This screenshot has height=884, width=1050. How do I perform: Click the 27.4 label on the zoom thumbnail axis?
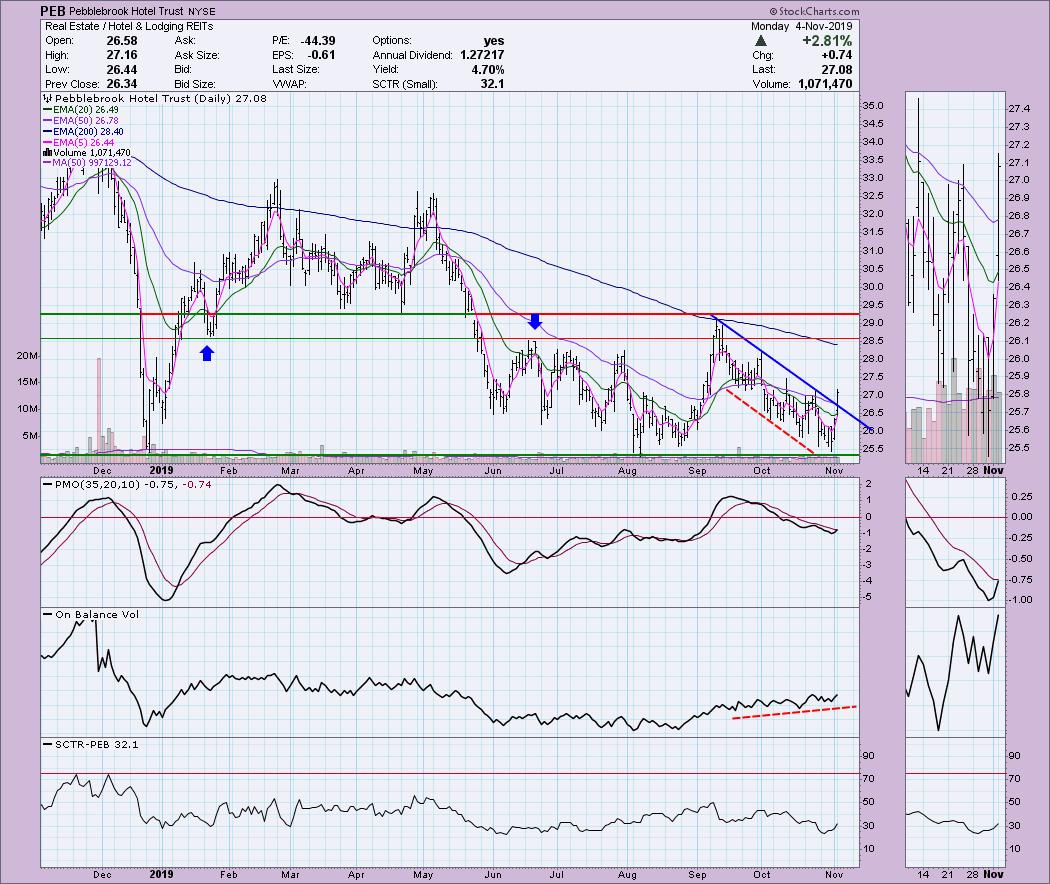tap(1019, 109)
